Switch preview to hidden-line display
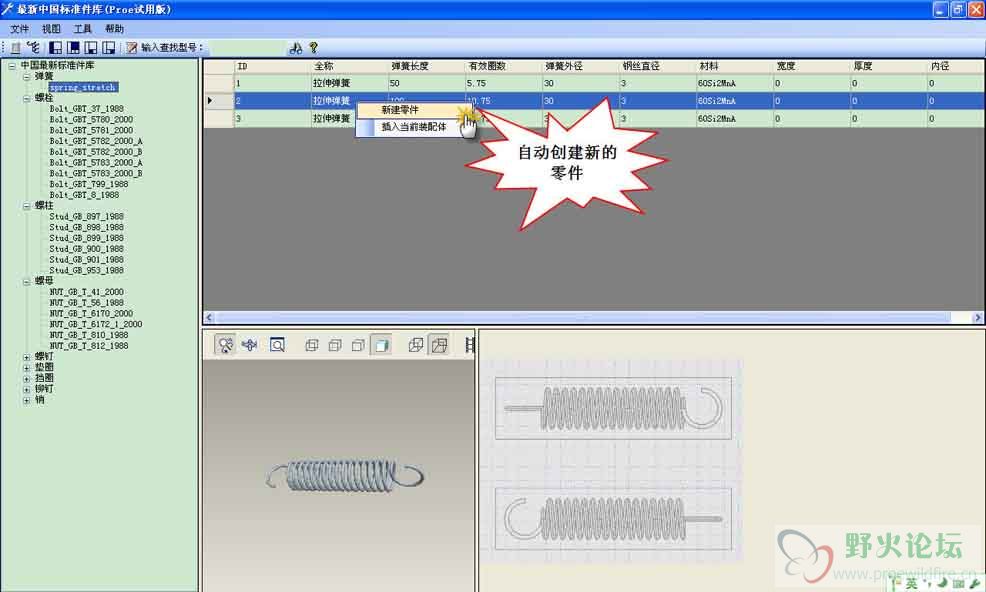This screenshot has height=592, width=986. click(x=335, y=345)
